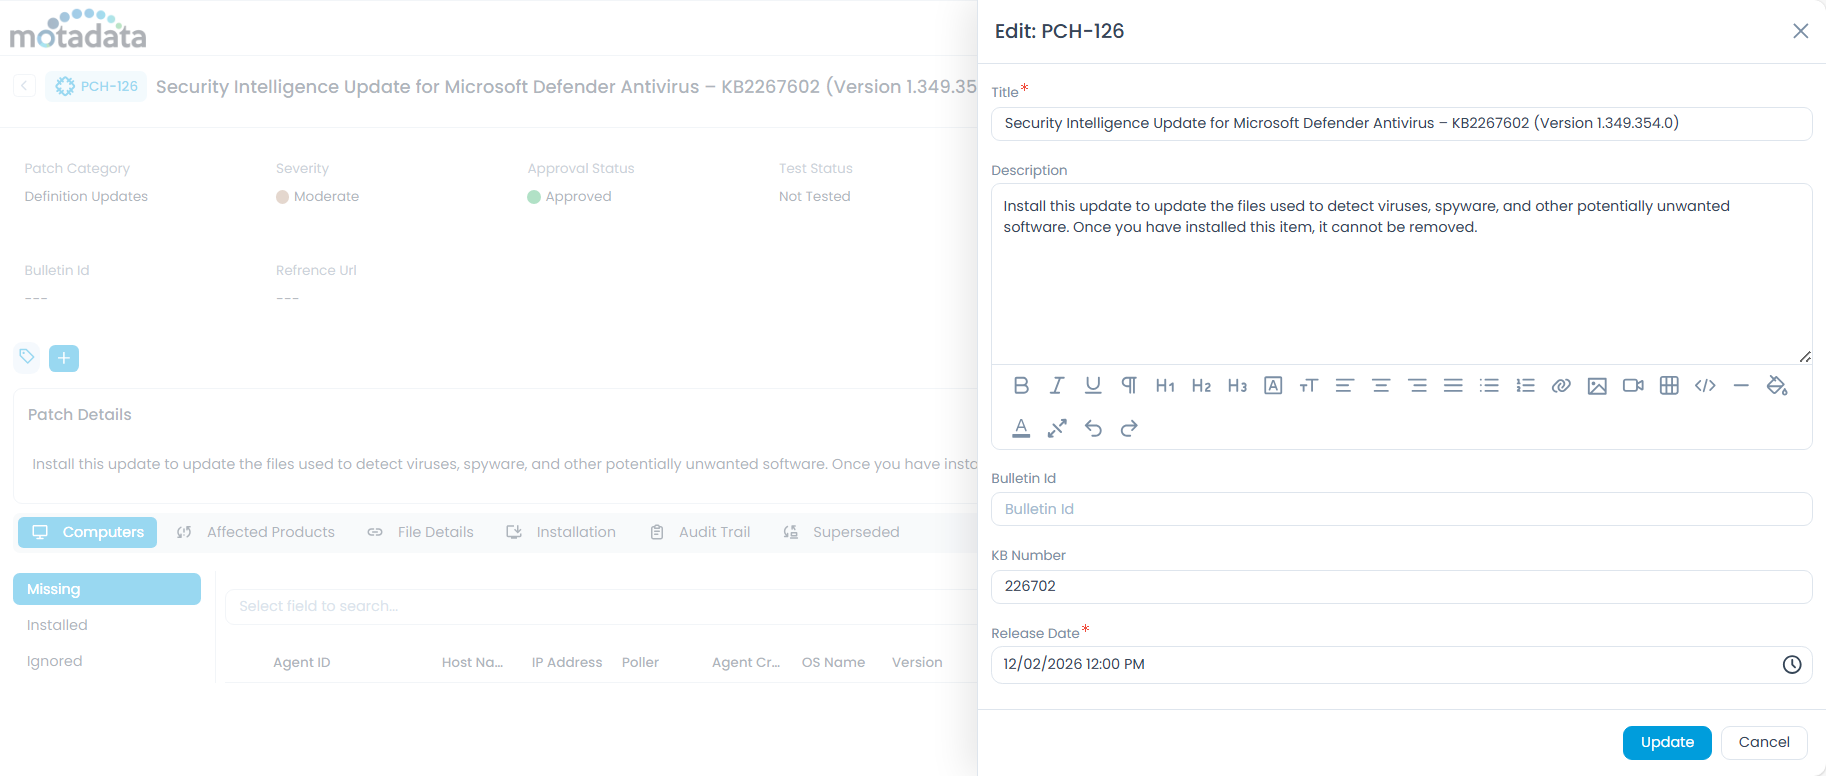Switch to the Installation tab
1826x776 pixels.
pos(561,532)
